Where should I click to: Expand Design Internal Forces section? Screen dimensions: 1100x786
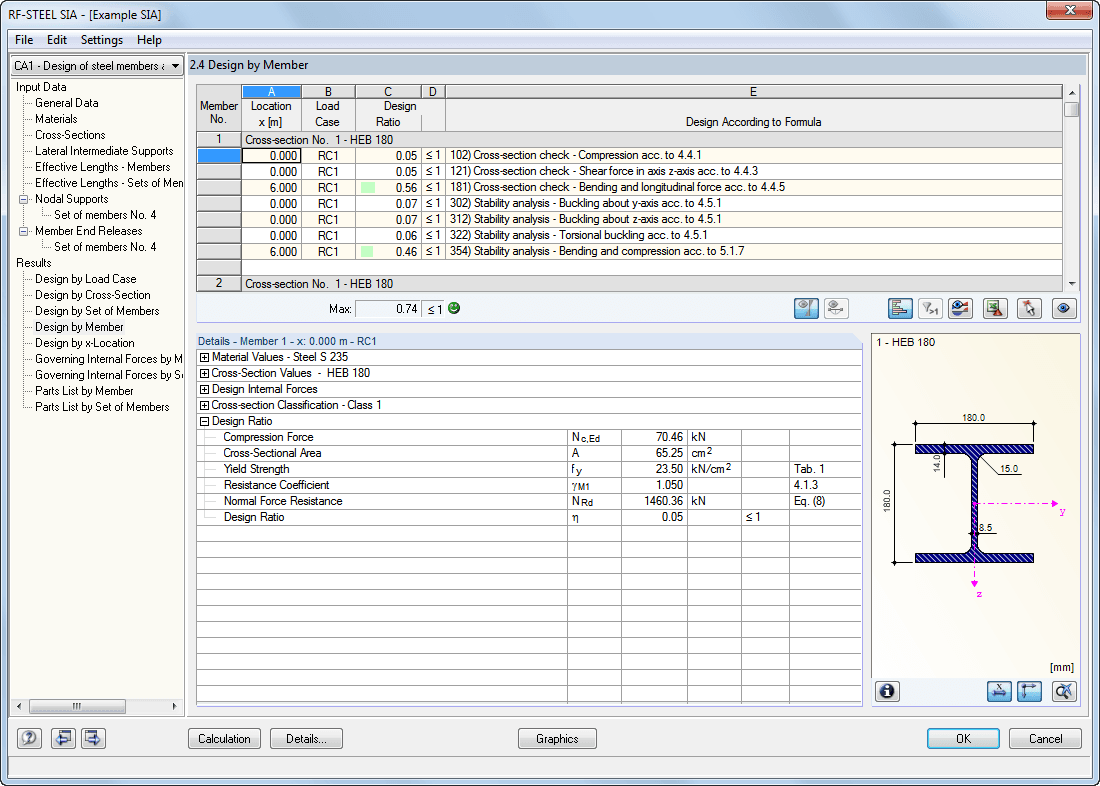(204, 389)
